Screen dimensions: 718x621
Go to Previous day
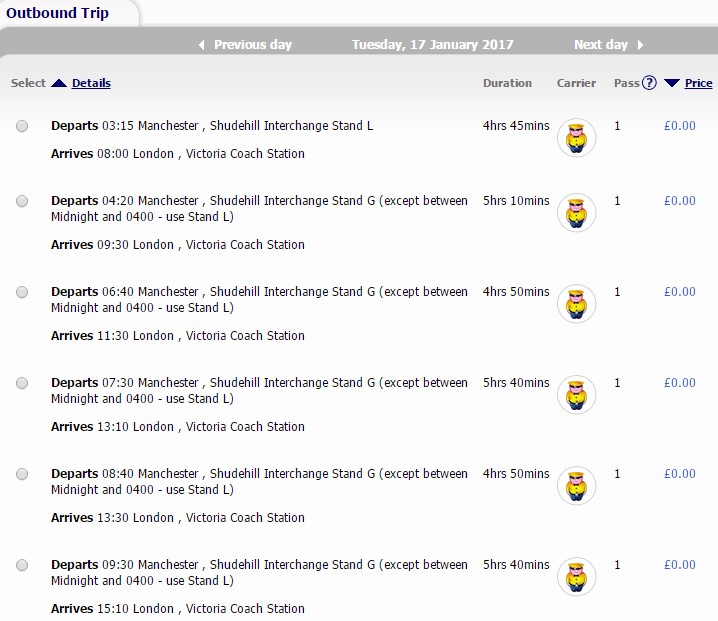pyautogui.click(x=253, y=45)
